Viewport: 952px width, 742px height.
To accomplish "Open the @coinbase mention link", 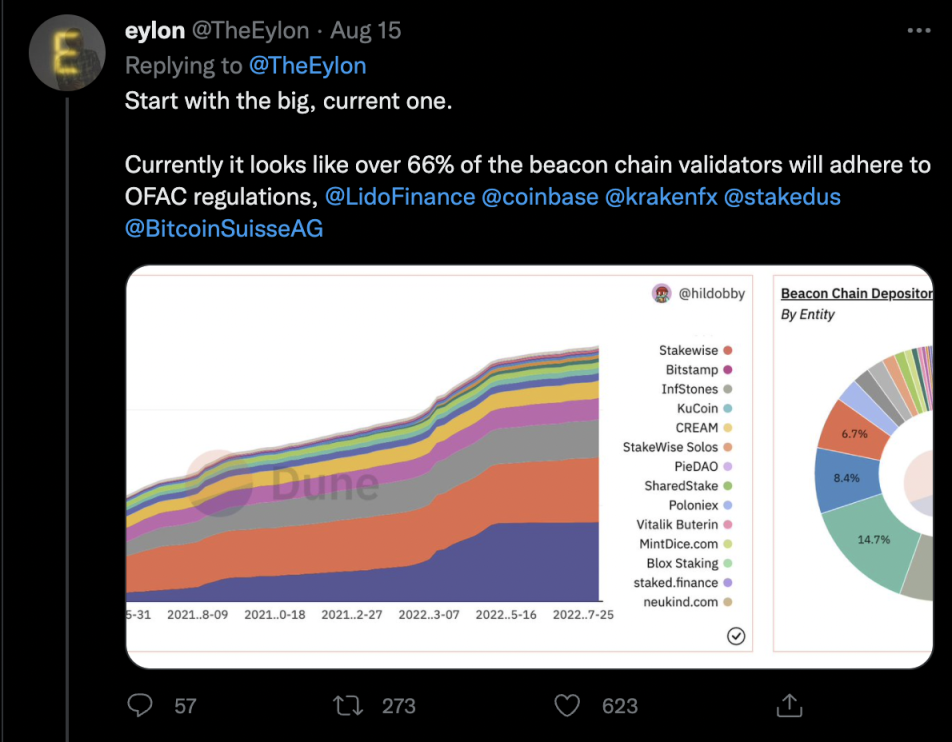I will coord(540,197).
